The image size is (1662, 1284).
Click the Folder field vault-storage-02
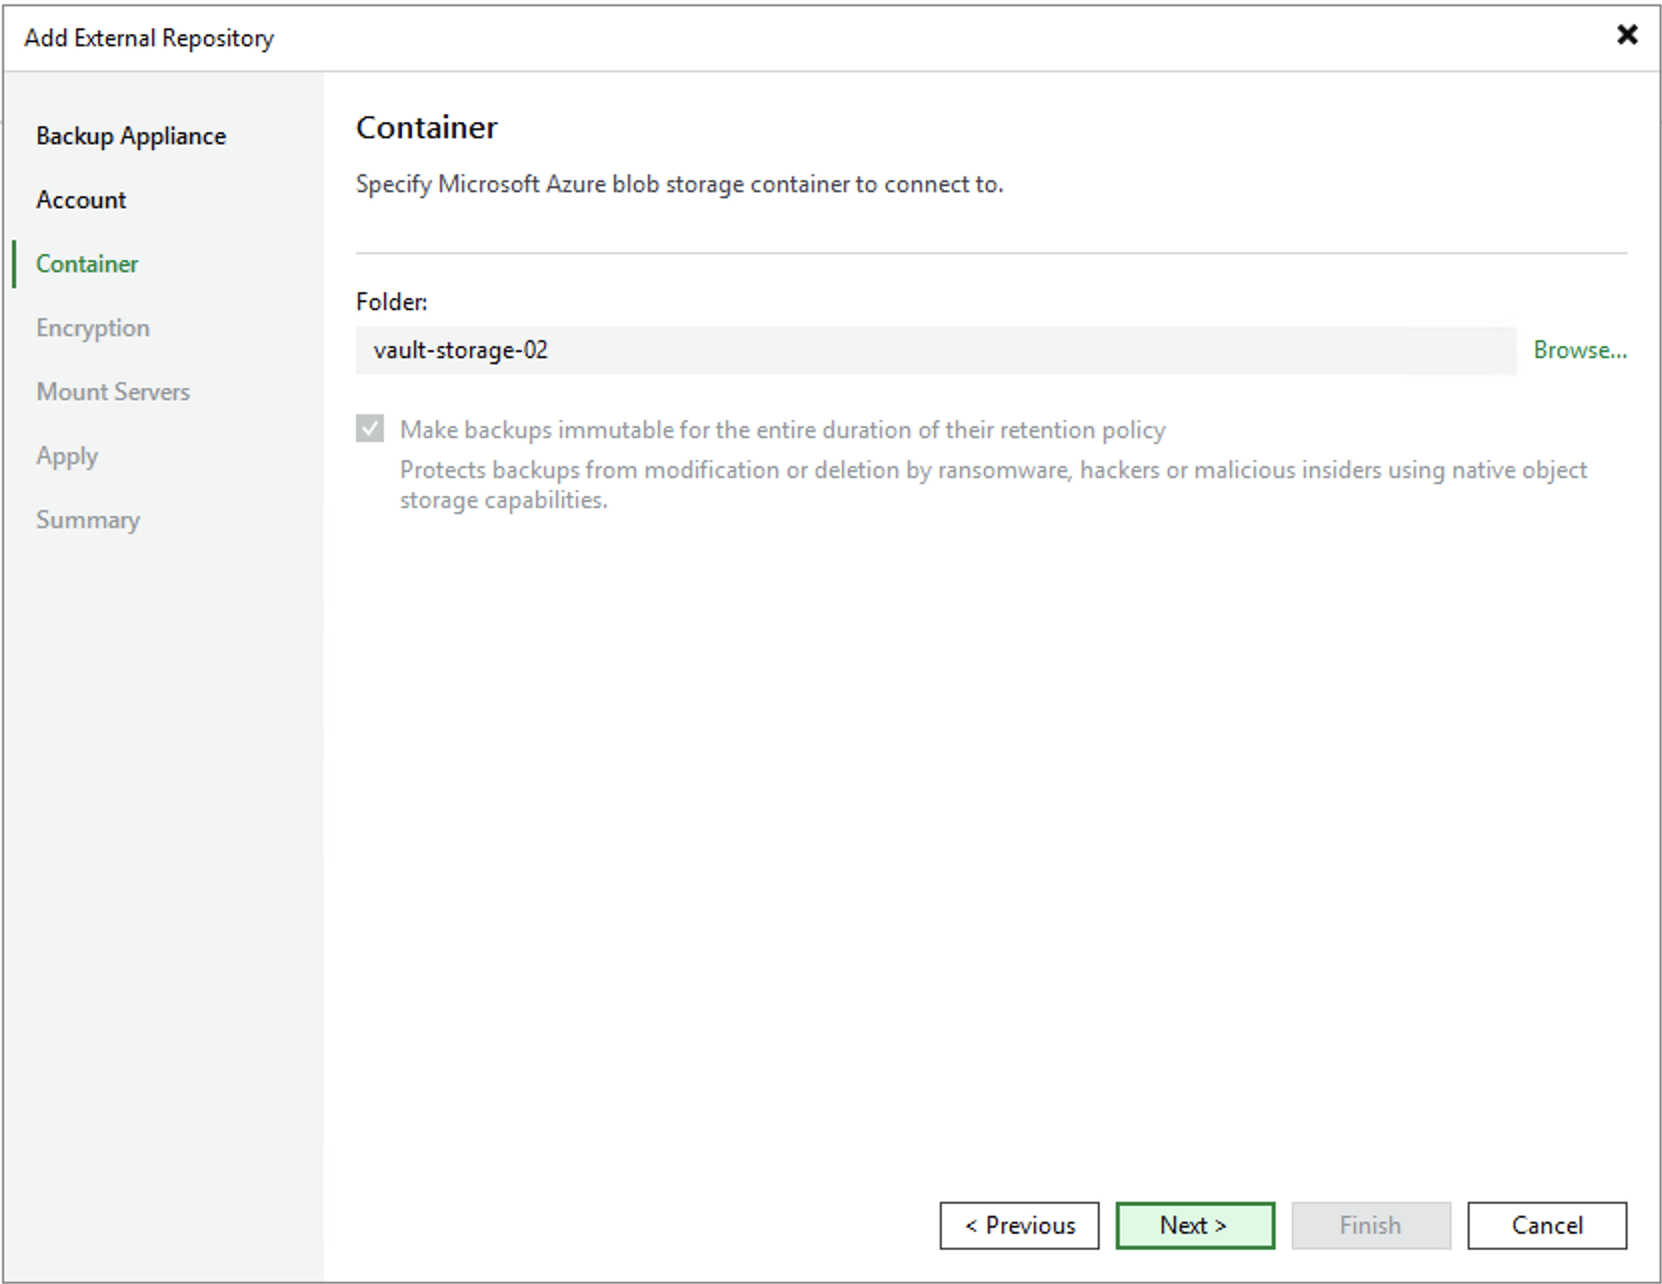point(936,350)
